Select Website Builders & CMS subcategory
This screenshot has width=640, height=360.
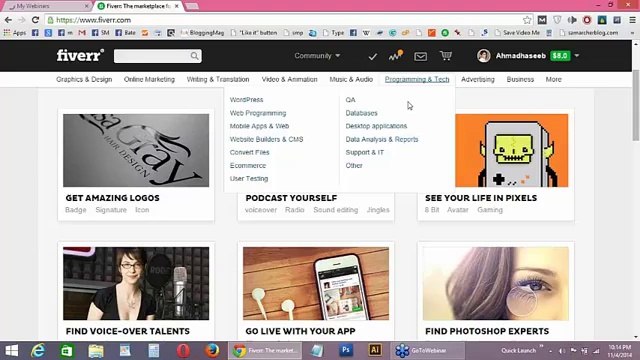click(266, 139)
